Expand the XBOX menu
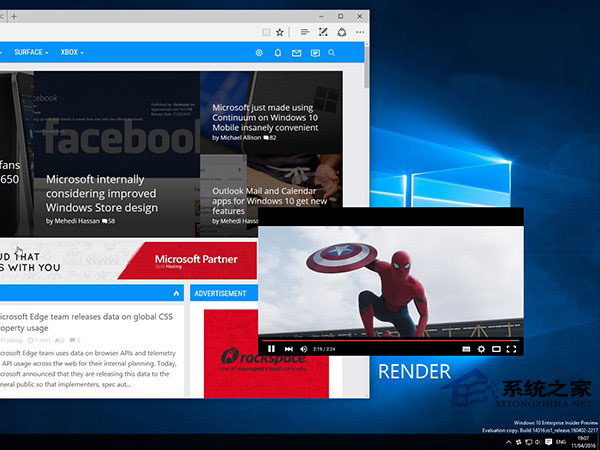This screenshot has height=450, width=600. [72, 52]
